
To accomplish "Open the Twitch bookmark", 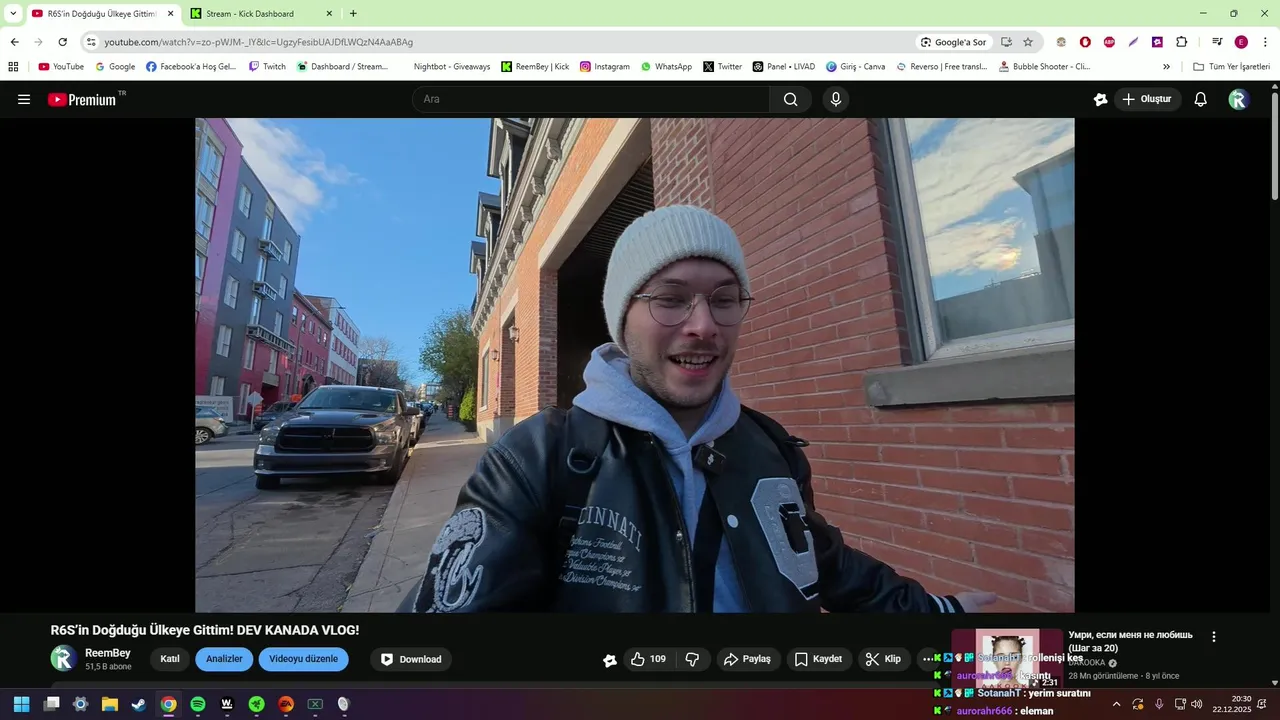I will coord(267,67).
